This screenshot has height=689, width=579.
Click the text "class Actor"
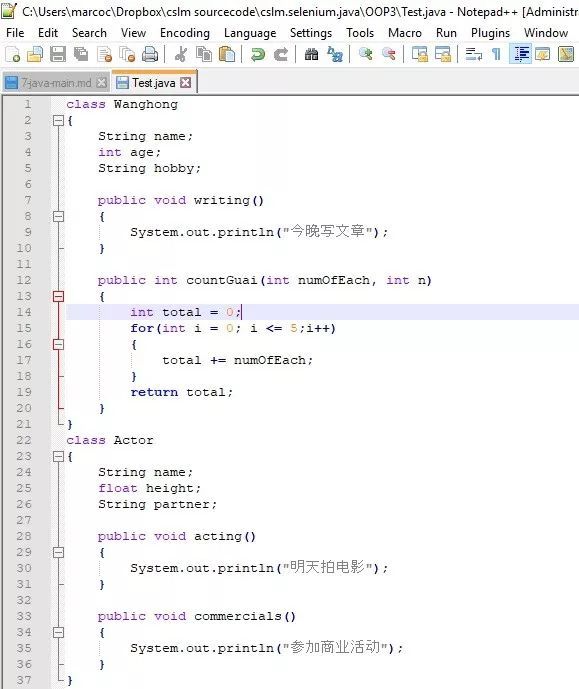[110, 440]
